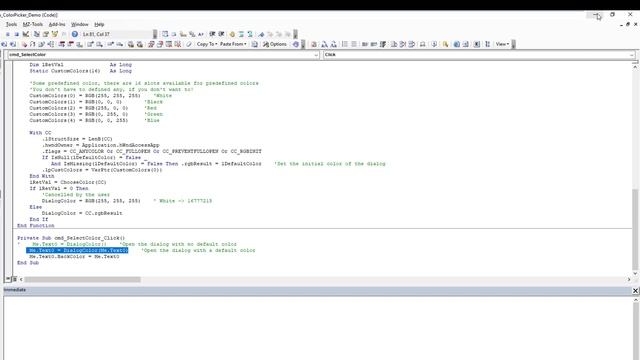This screenshot has width=640, height=360.
Task: Open the Properties Window icon
Action: (x=46, y=34)
